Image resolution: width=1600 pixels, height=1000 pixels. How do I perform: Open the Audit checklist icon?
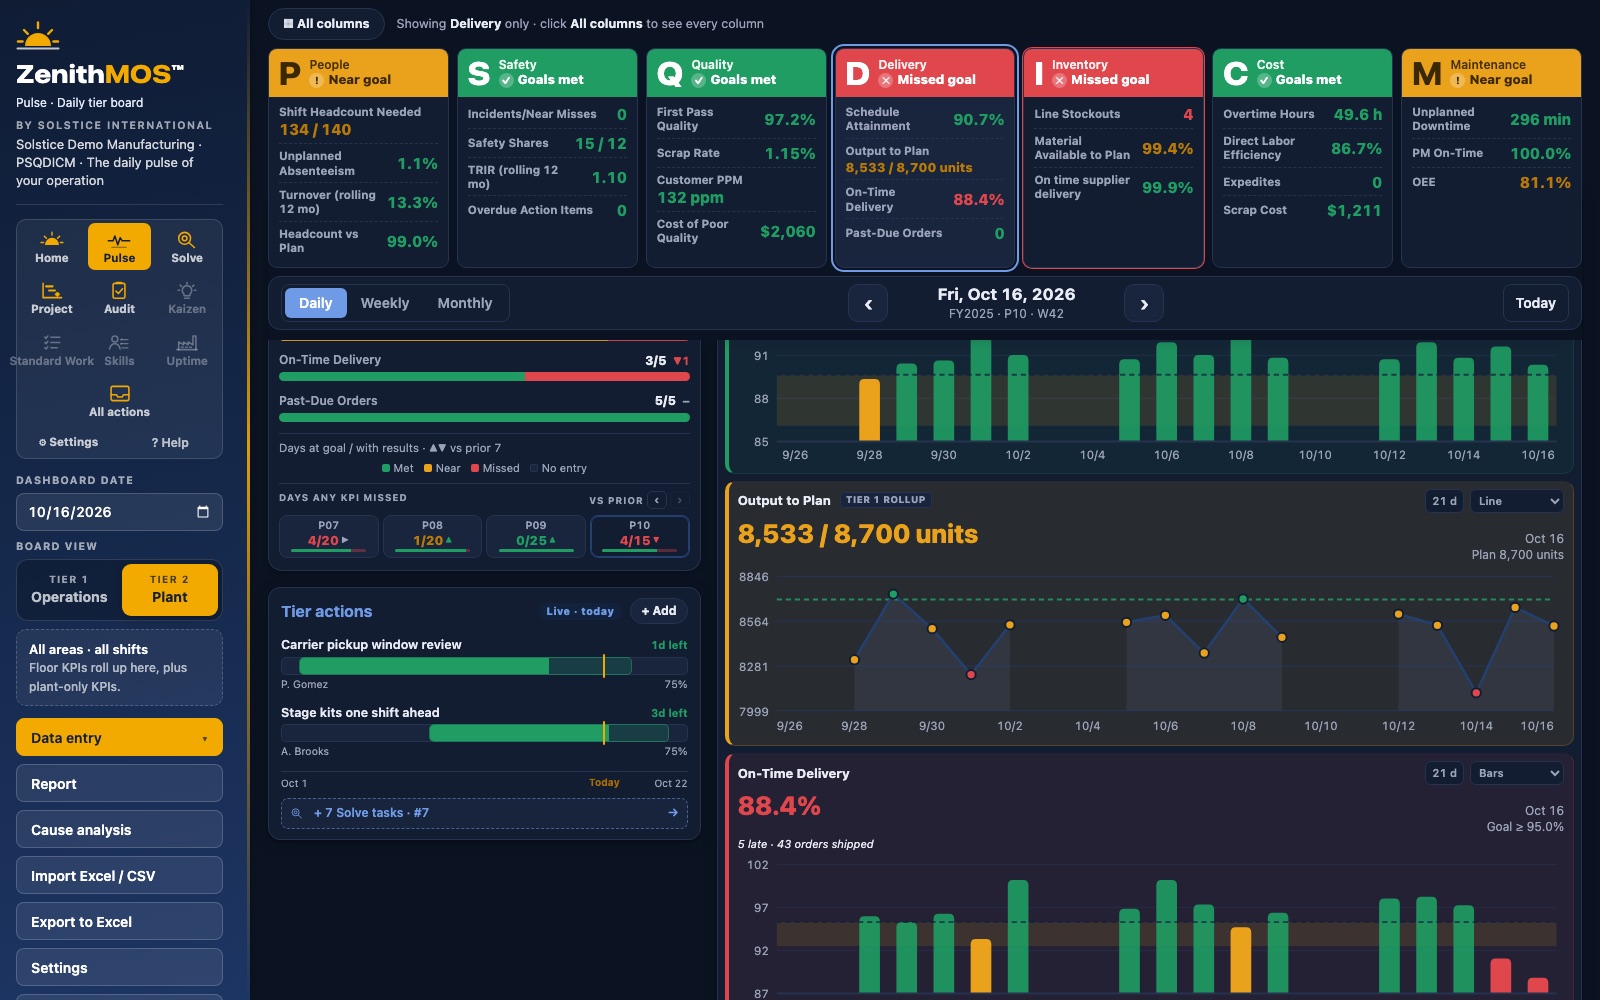119,298
